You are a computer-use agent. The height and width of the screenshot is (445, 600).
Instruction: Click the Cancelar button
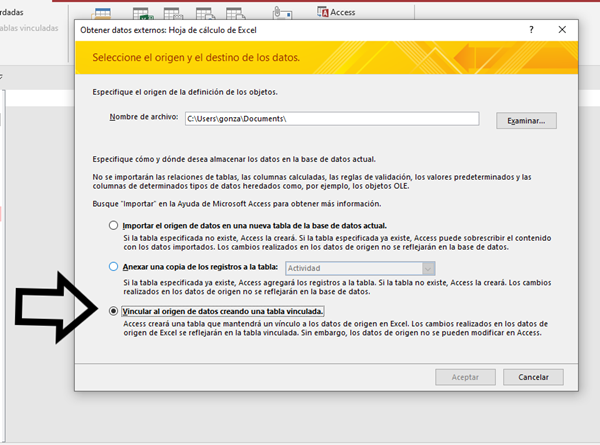532,377
